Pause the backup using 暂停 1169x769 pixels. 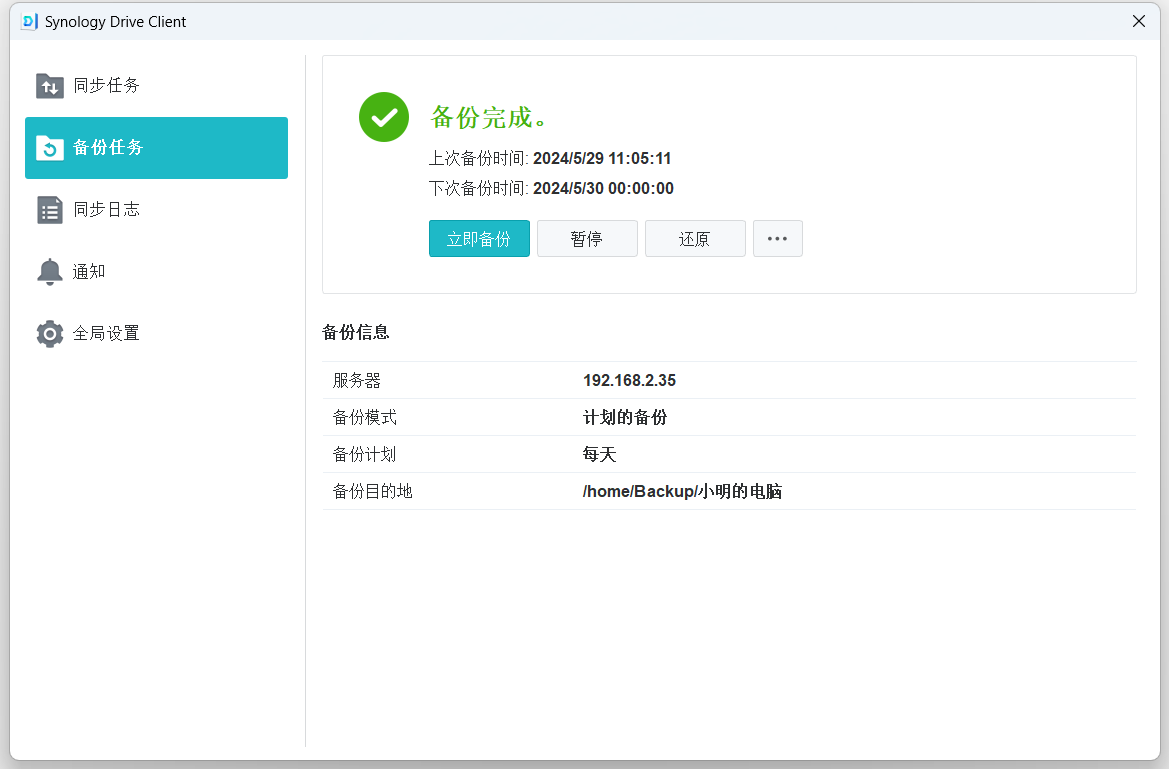tap(587, 239)
